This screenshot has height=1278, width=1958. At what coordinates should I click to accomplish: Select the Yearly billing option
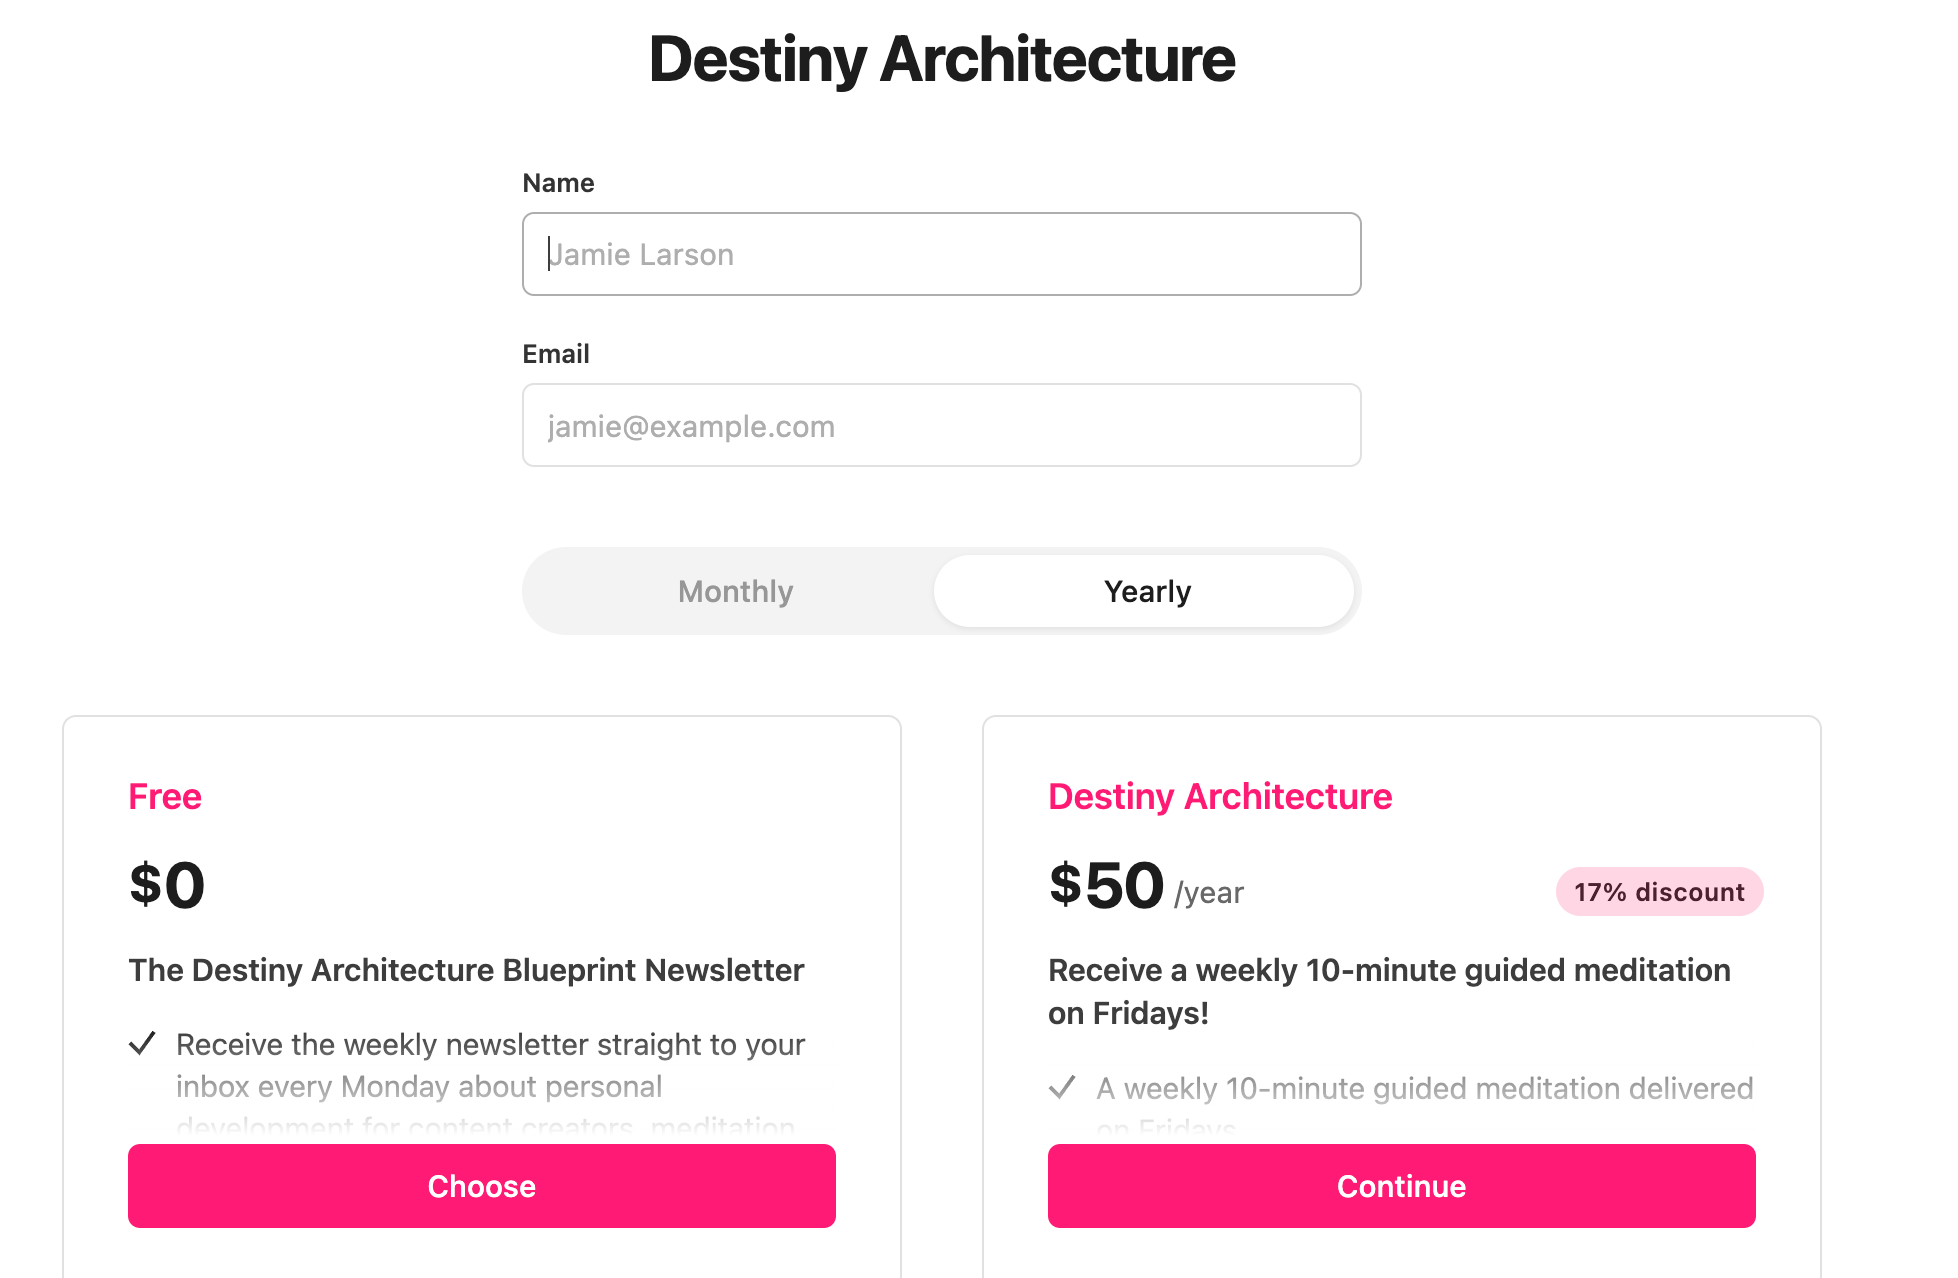[x=1145, y=591]
